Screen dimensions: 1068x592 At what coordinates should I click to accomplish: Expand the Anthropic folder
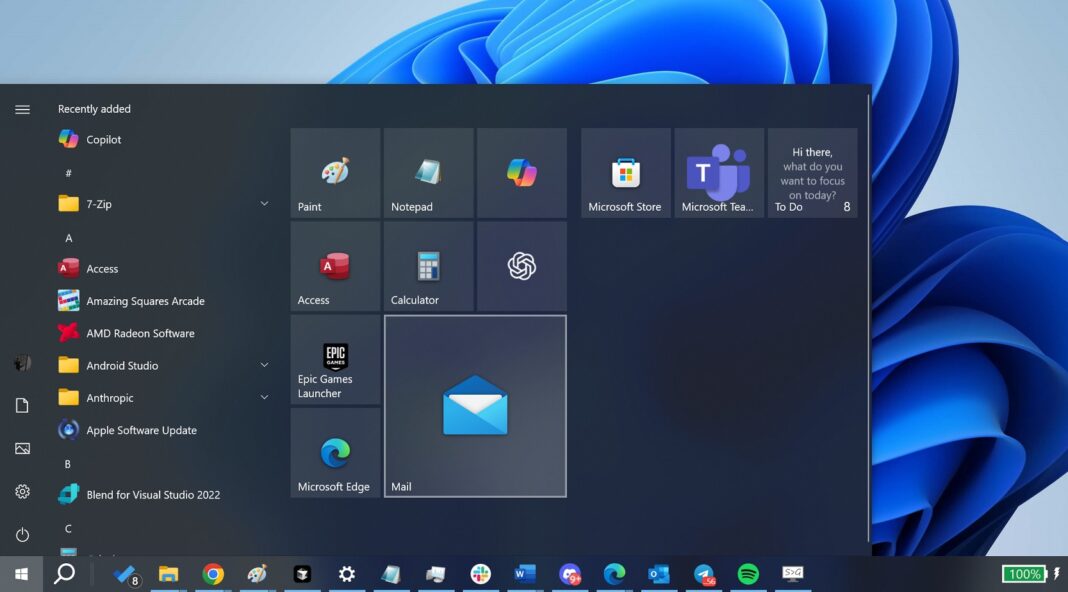pyautogui.click(x=264, y=397)
